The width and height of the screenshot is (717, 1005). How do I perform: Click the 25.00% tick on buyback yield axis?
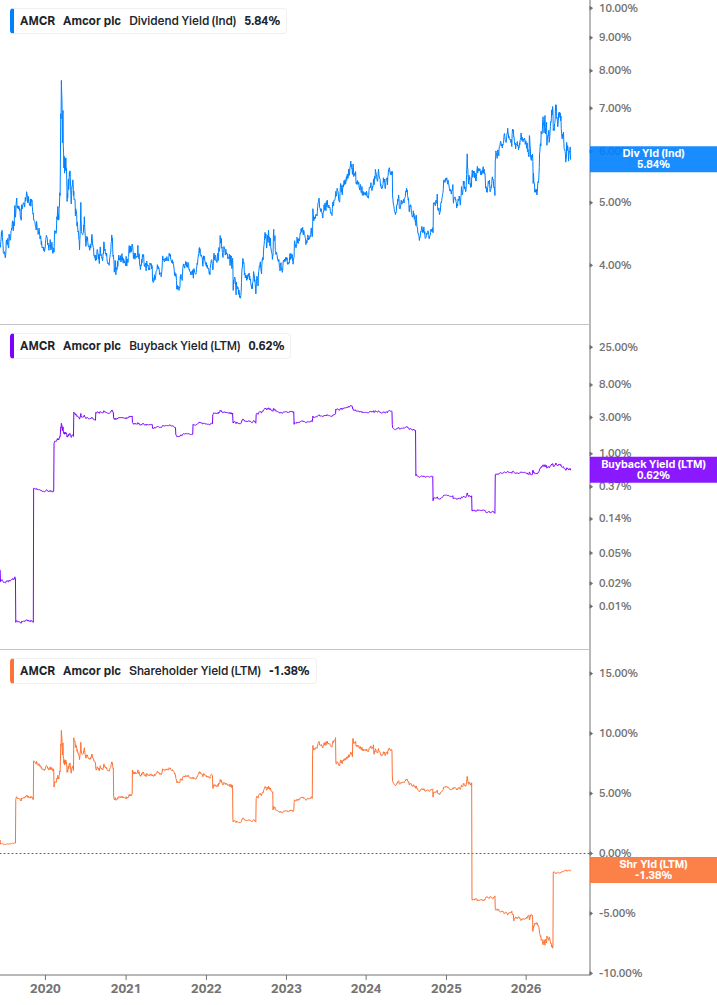click(x=618, y=347)
